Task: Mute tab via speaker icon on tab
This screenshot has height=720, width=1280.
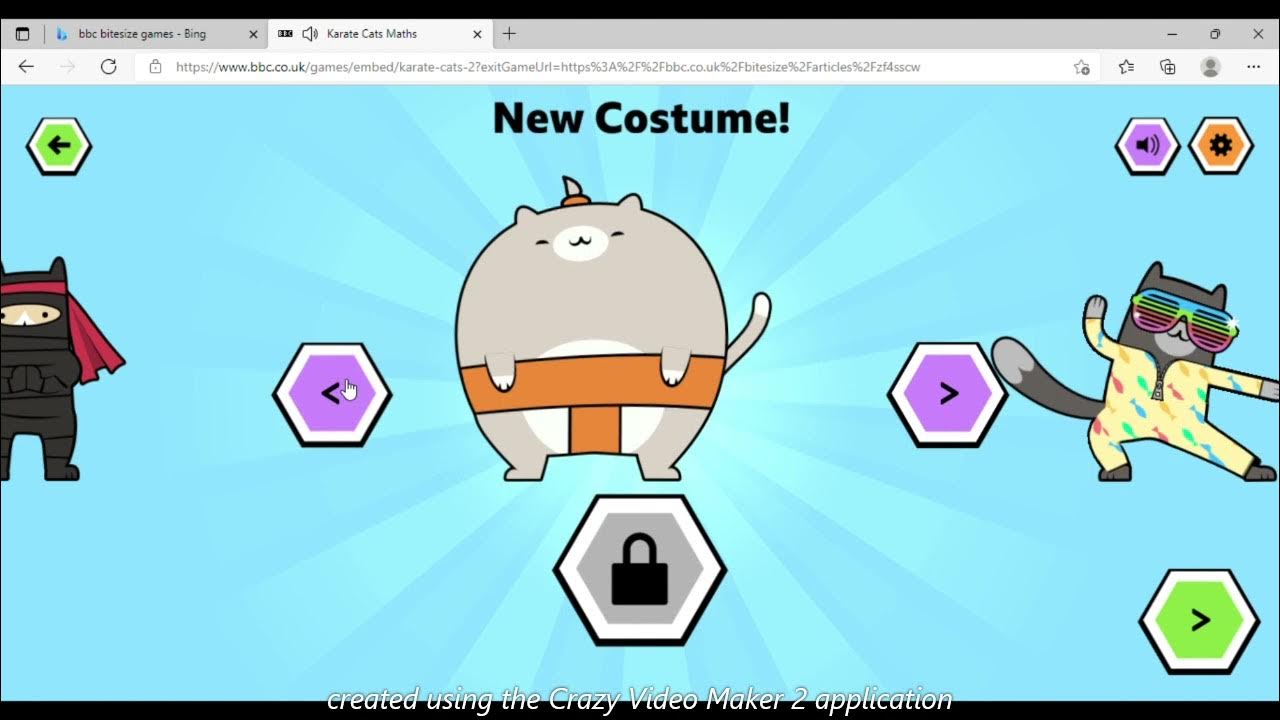Action: click(309, 34)
